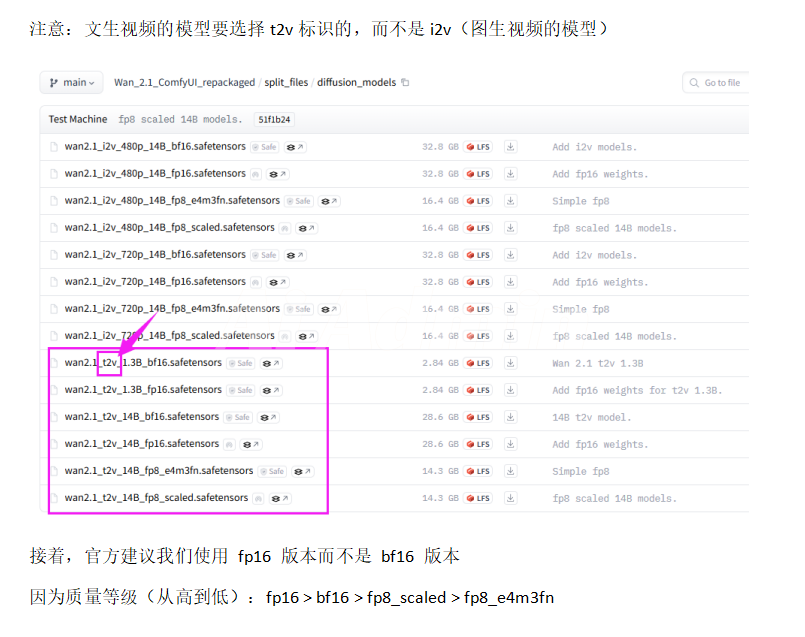This screenshot has width=805, height=637.
Task: Open the wan2.1_i2v_480p_14B_fp8_scaled.safetensors file
Action: [158, 228]
